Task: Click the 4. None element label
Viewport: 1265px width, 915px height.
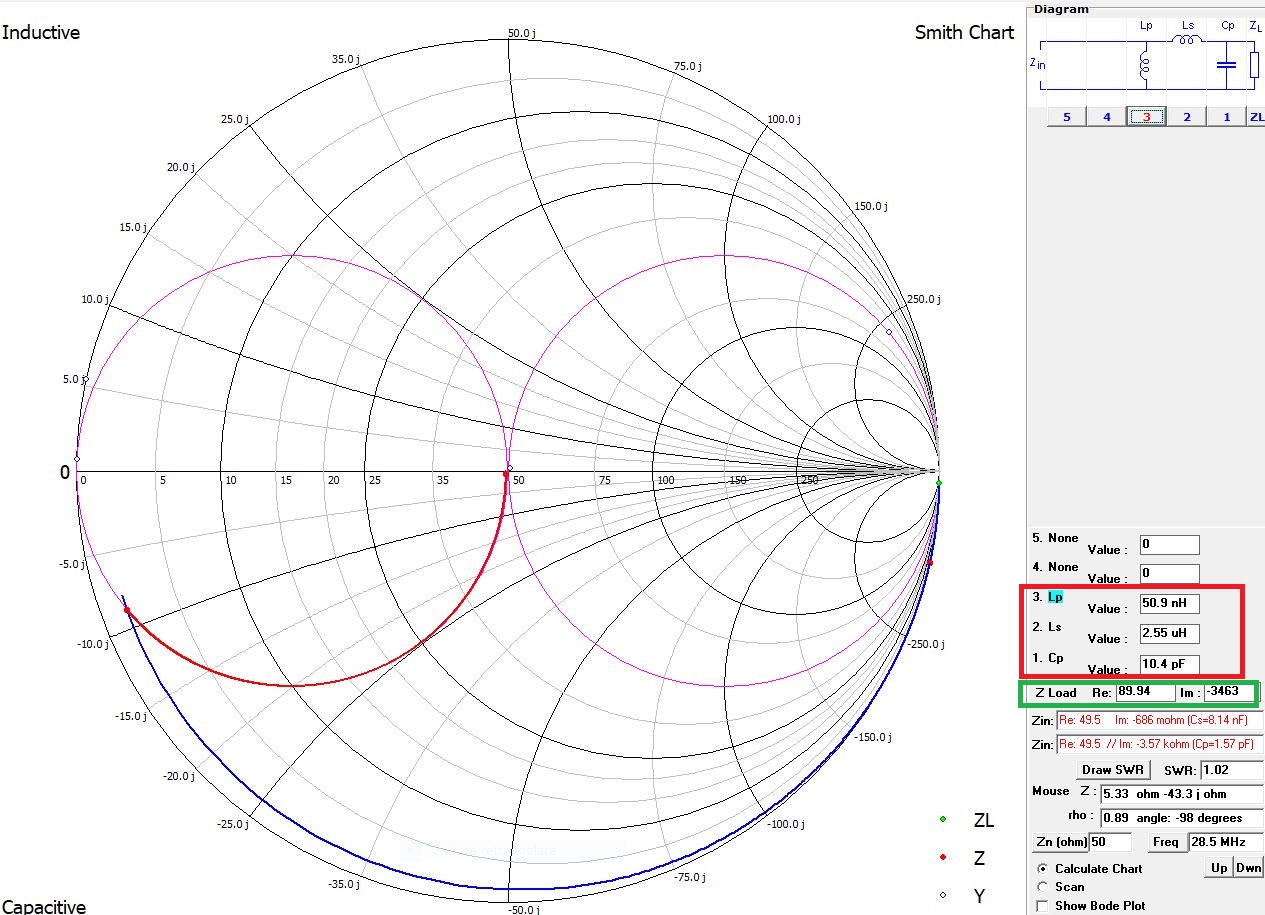Action: [x=1055, y=567]
